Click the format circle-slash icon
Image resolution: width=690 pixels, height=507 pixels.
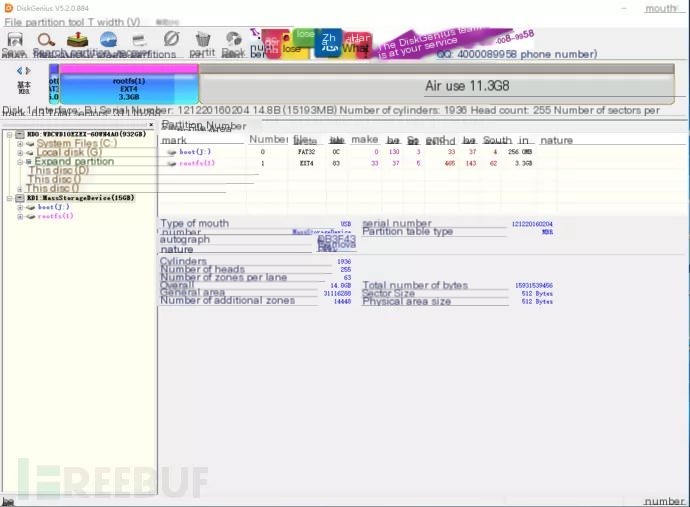[x=171, y=39]
